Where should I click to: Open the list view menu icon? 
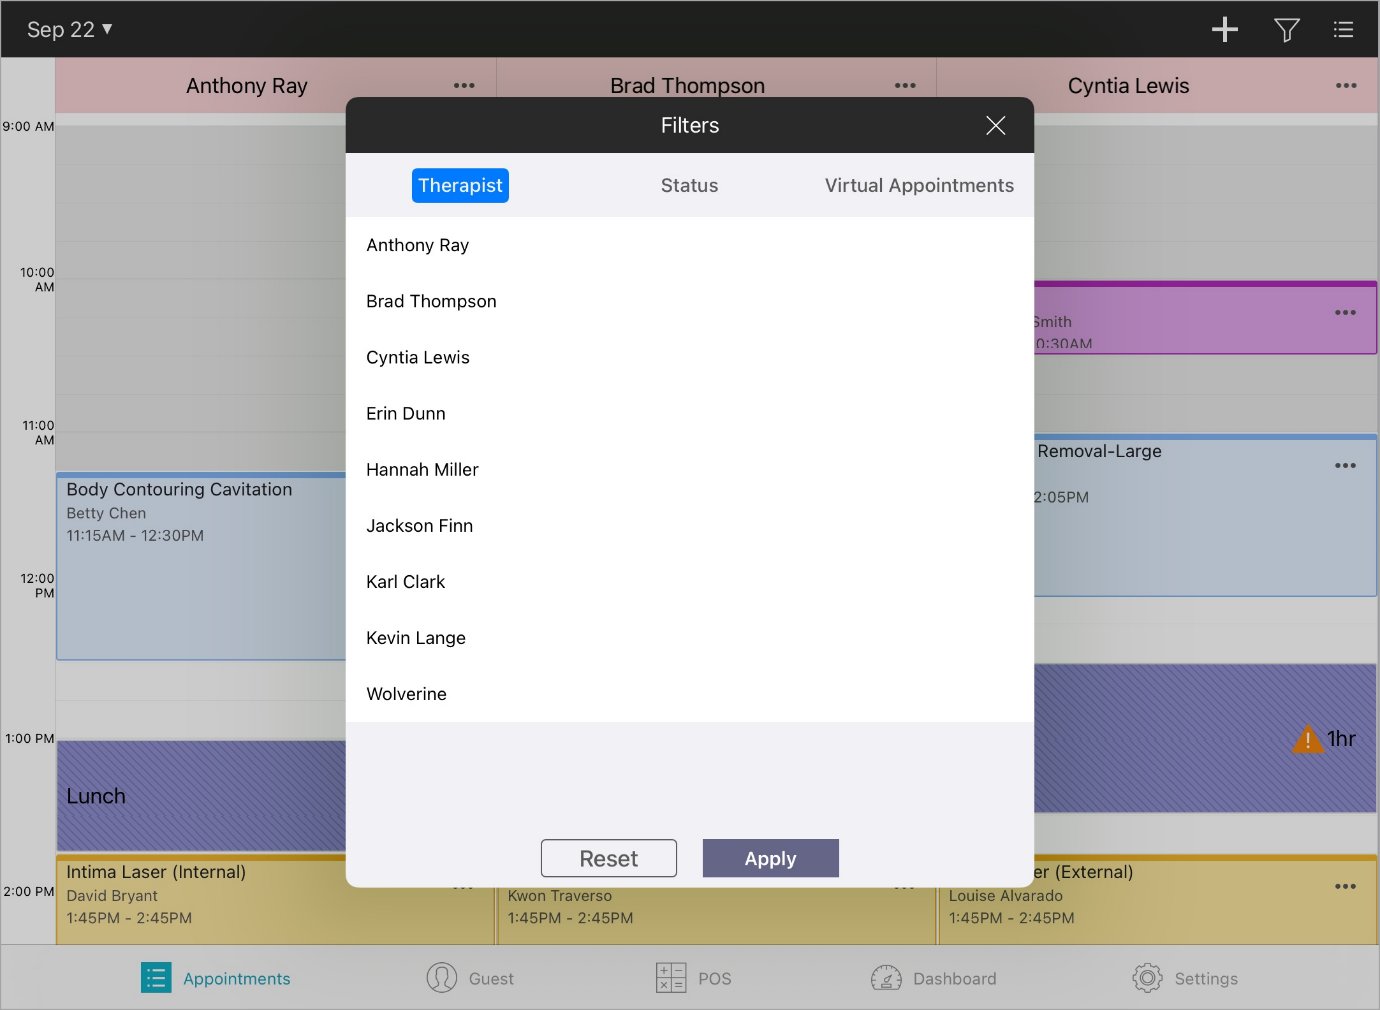tap(1343, 30)
